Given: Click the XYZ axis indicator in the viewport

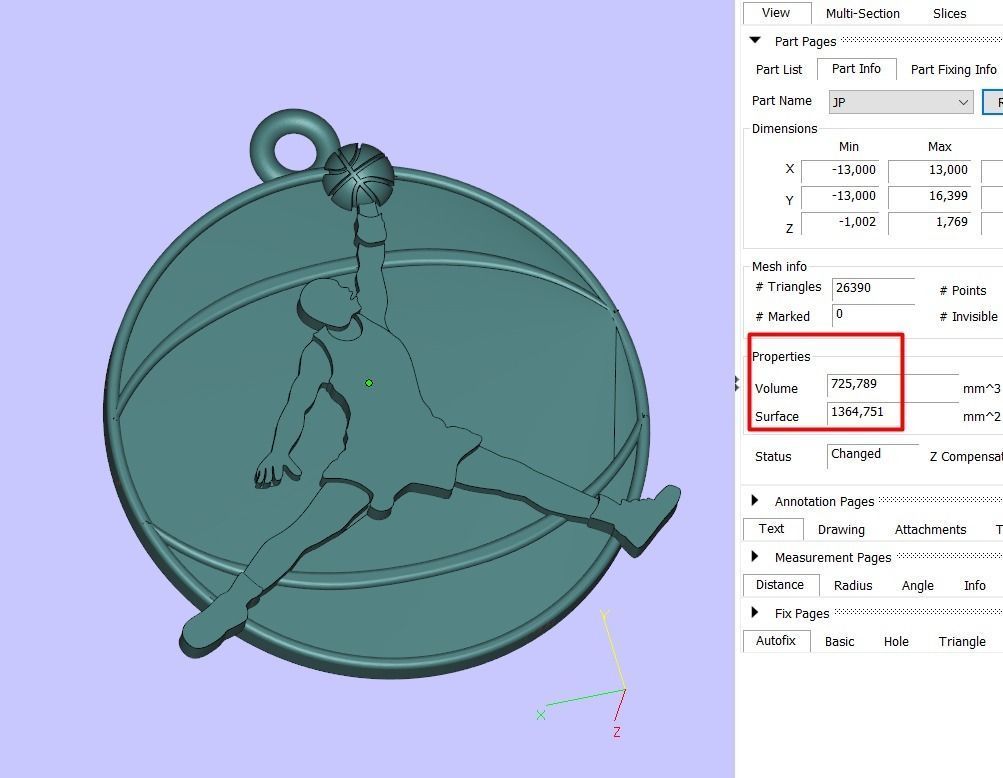Looking at the screenshot, I should point(583,675).
